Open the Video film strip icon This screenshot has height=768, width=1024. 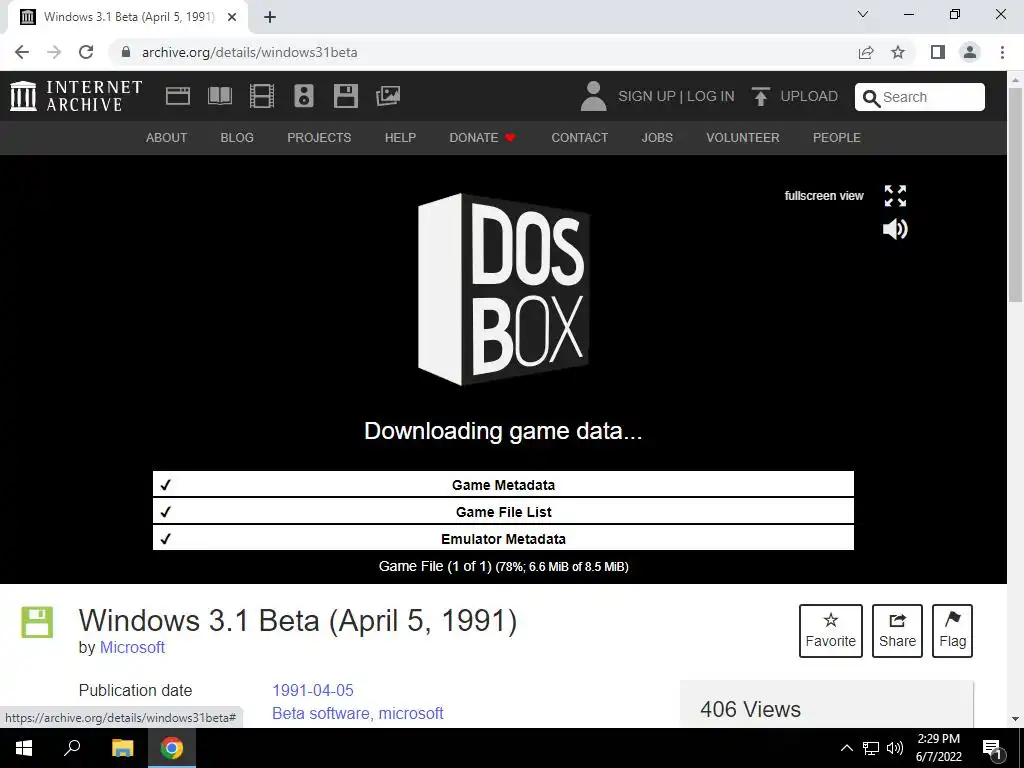(262, 96)
